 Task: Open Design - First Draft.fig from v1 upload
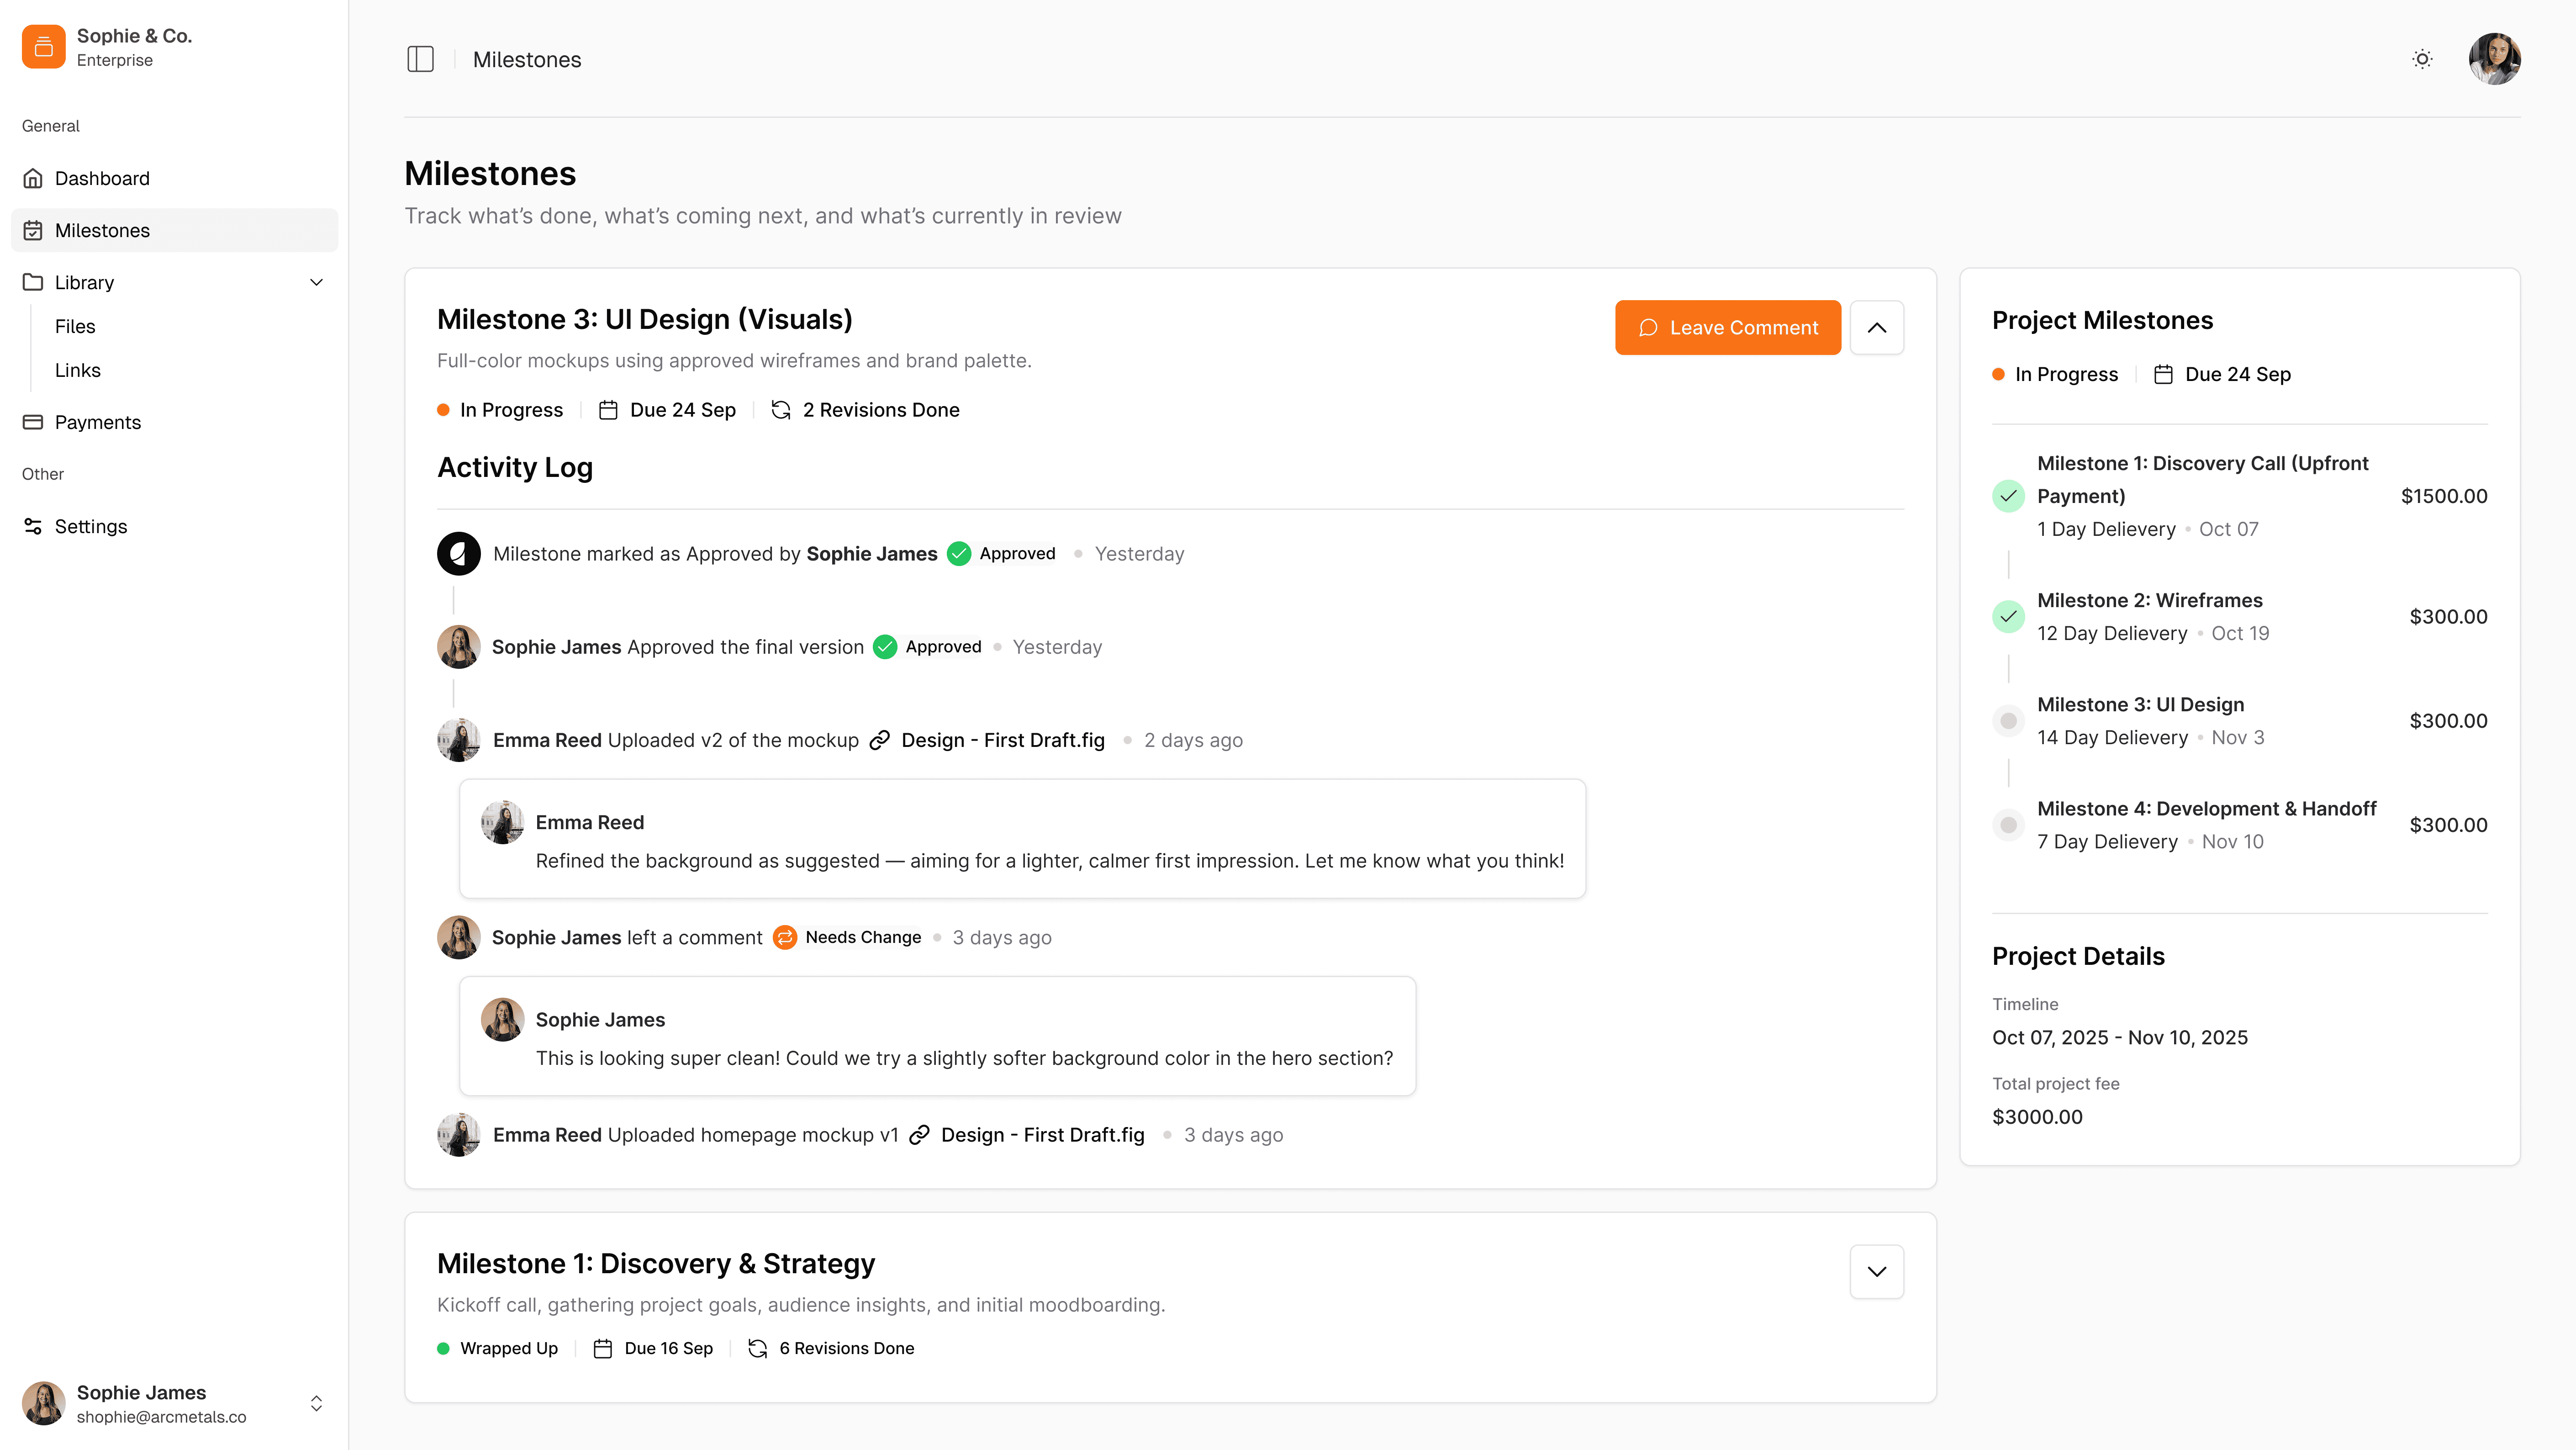pos(1042,1135)
